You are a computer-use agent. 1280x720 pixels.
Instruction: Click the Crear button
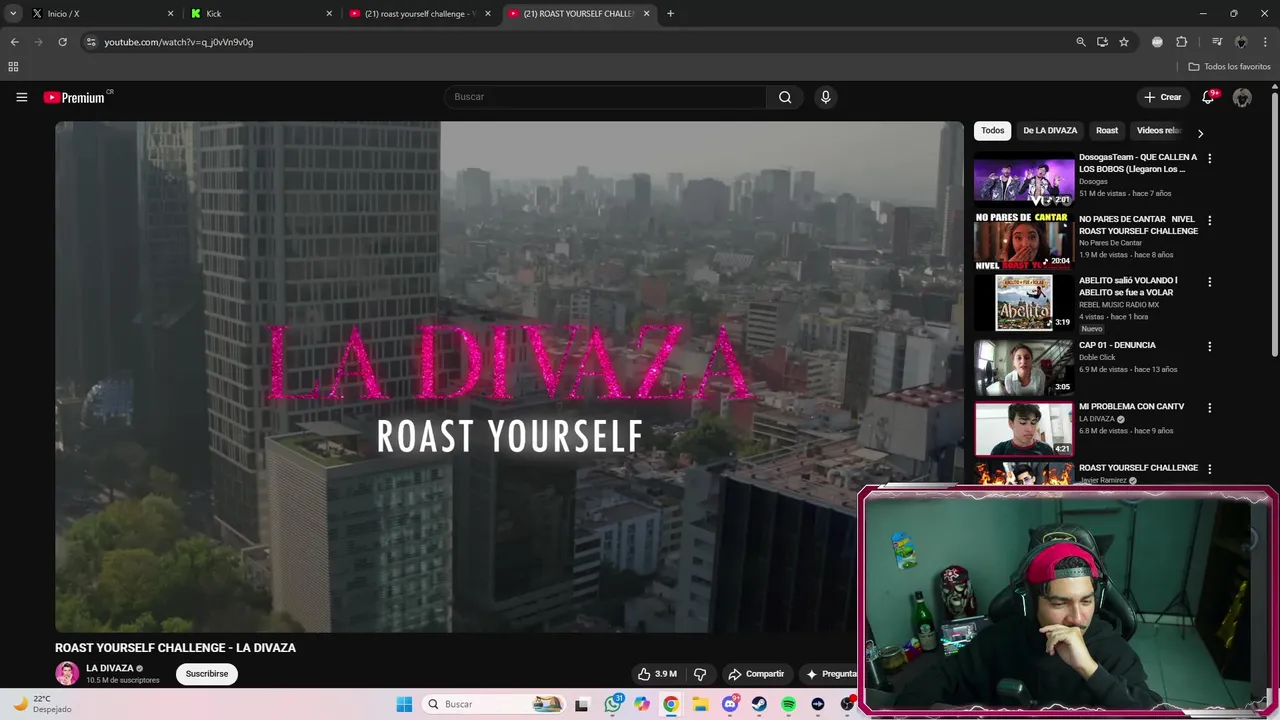(x=1163, y=97)
